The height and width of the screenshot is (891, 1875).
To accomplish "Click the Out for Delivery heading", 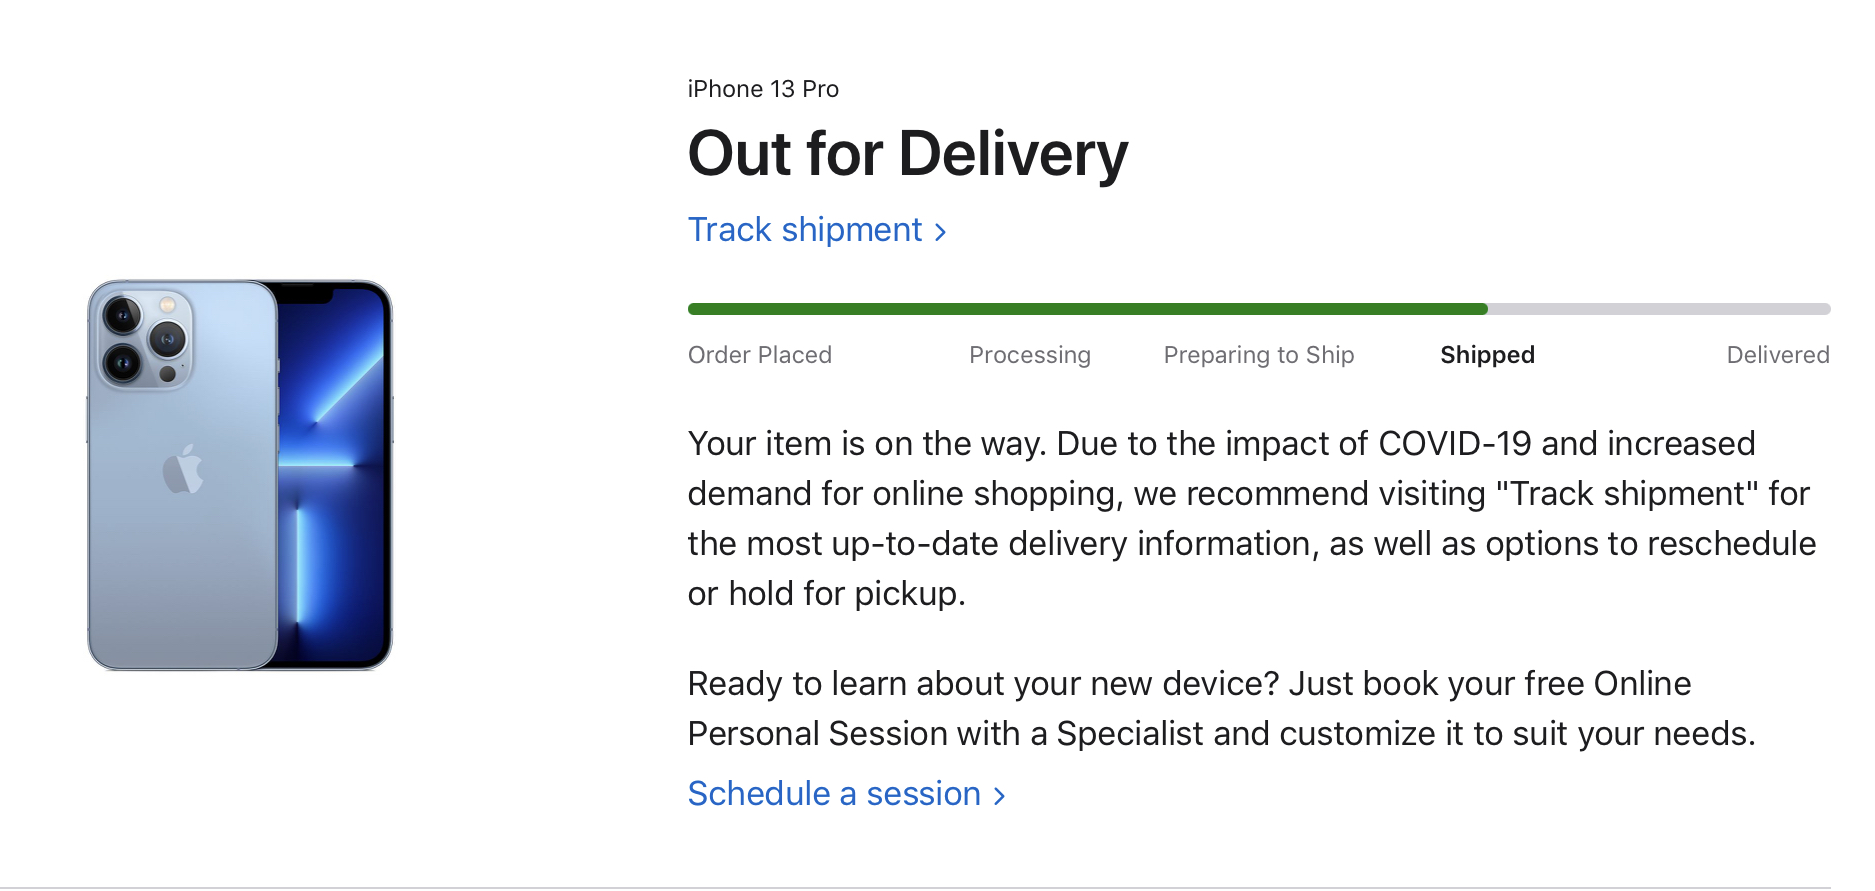I will pos(907,154).
